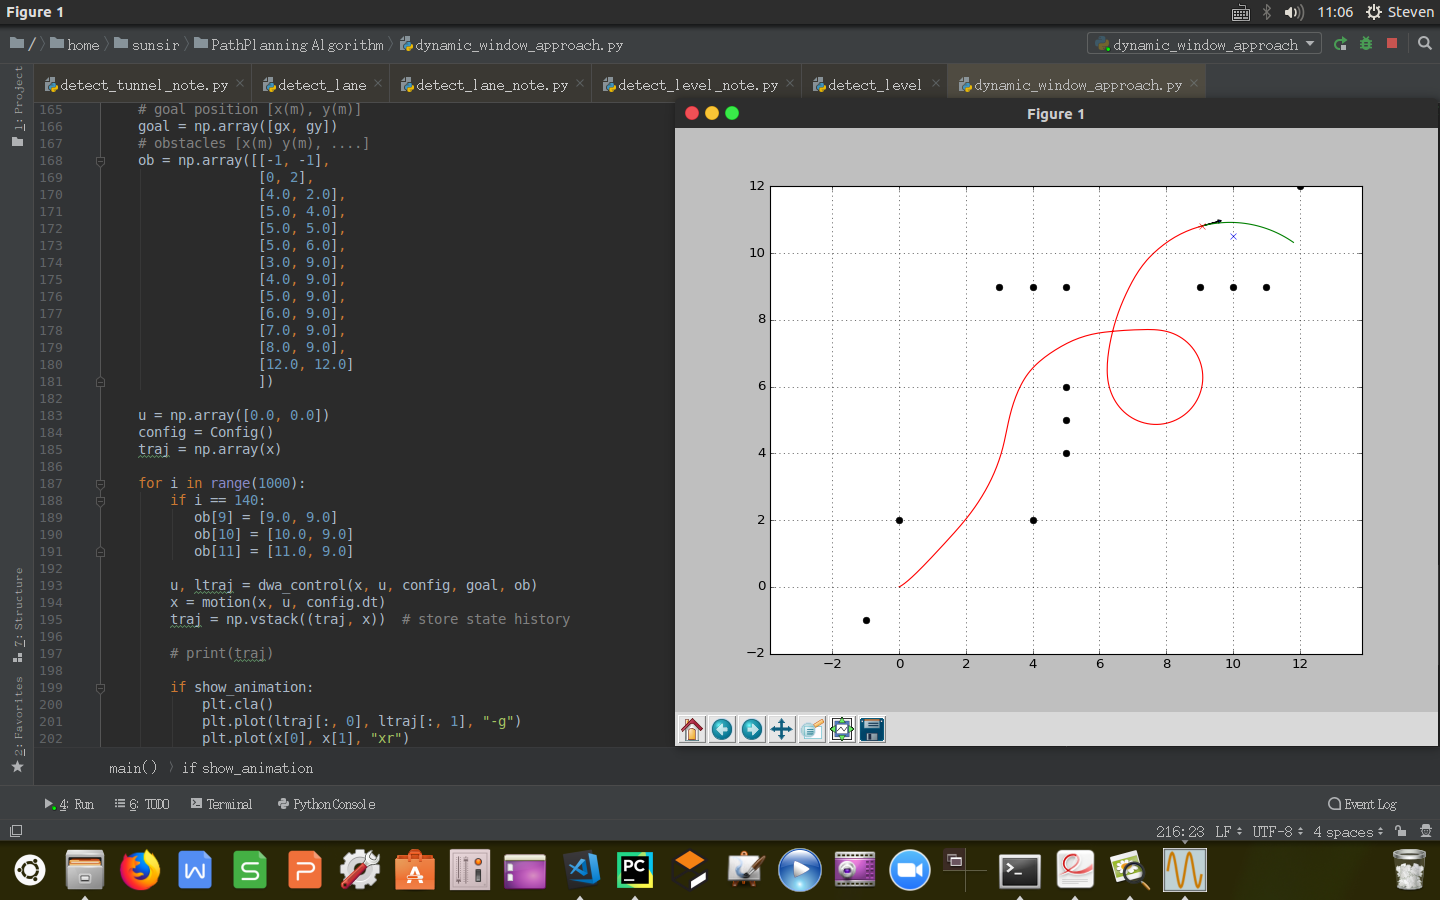
Task: Rerun dynamic_window_approach with the green rerun icon
Action: pos(1340,44)
